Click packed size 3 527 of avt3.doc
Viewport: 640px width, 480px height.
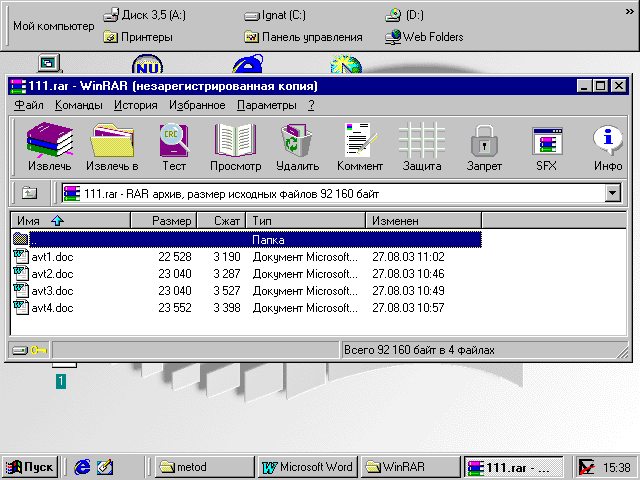point(227,291)
